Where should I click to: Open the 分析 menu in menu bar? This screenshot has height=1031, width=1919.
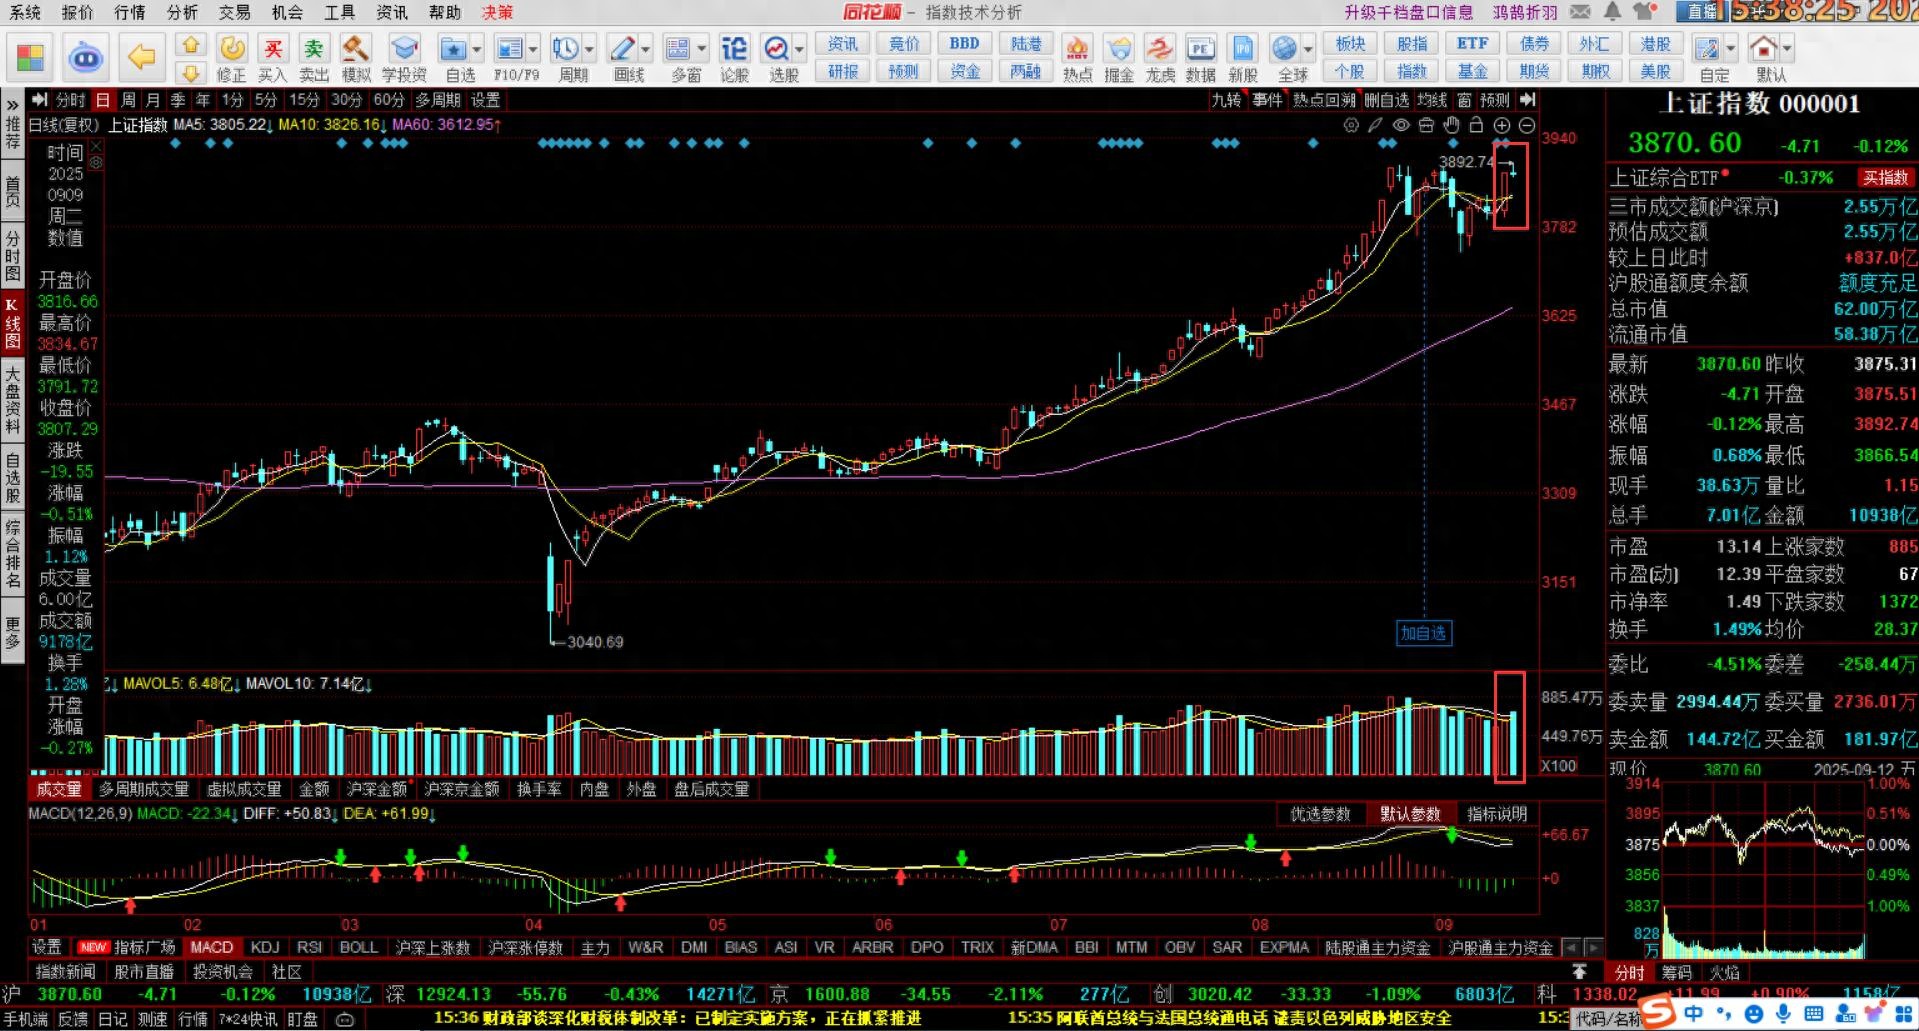pyautogui.click(x=182, y=12)
